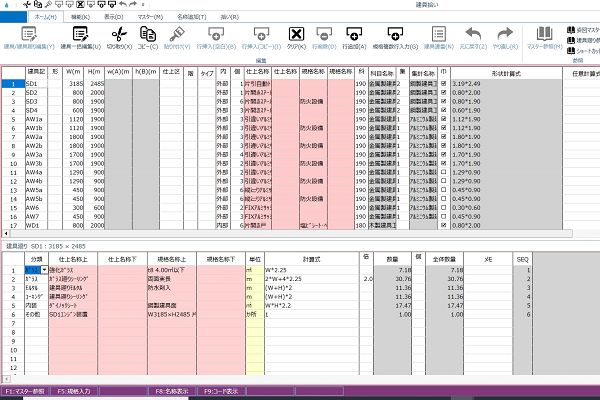This screenshot has width=600, height=400.
Task: Open the quick access toolbar customize dropdown
Action: 143,5
